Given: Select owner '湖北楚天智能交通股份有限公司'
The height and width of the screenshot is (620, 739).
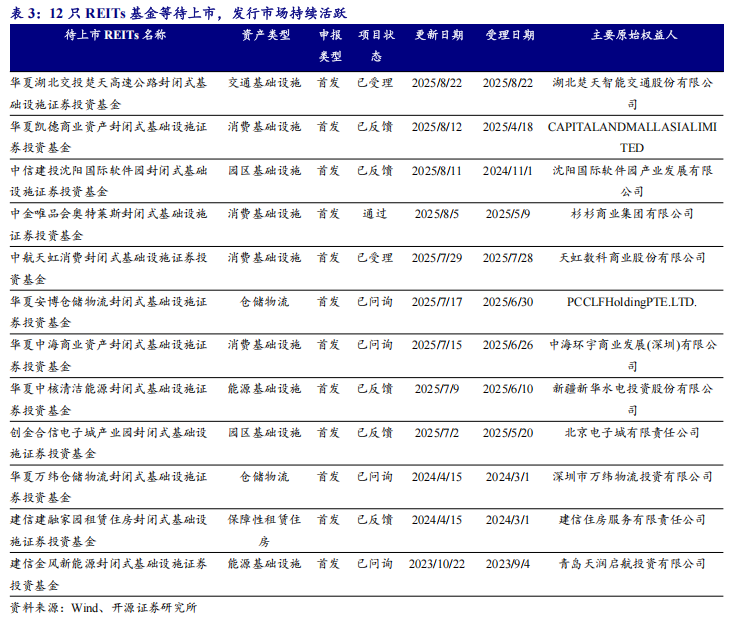Looking at the screenshot, I should pos(632,93).
